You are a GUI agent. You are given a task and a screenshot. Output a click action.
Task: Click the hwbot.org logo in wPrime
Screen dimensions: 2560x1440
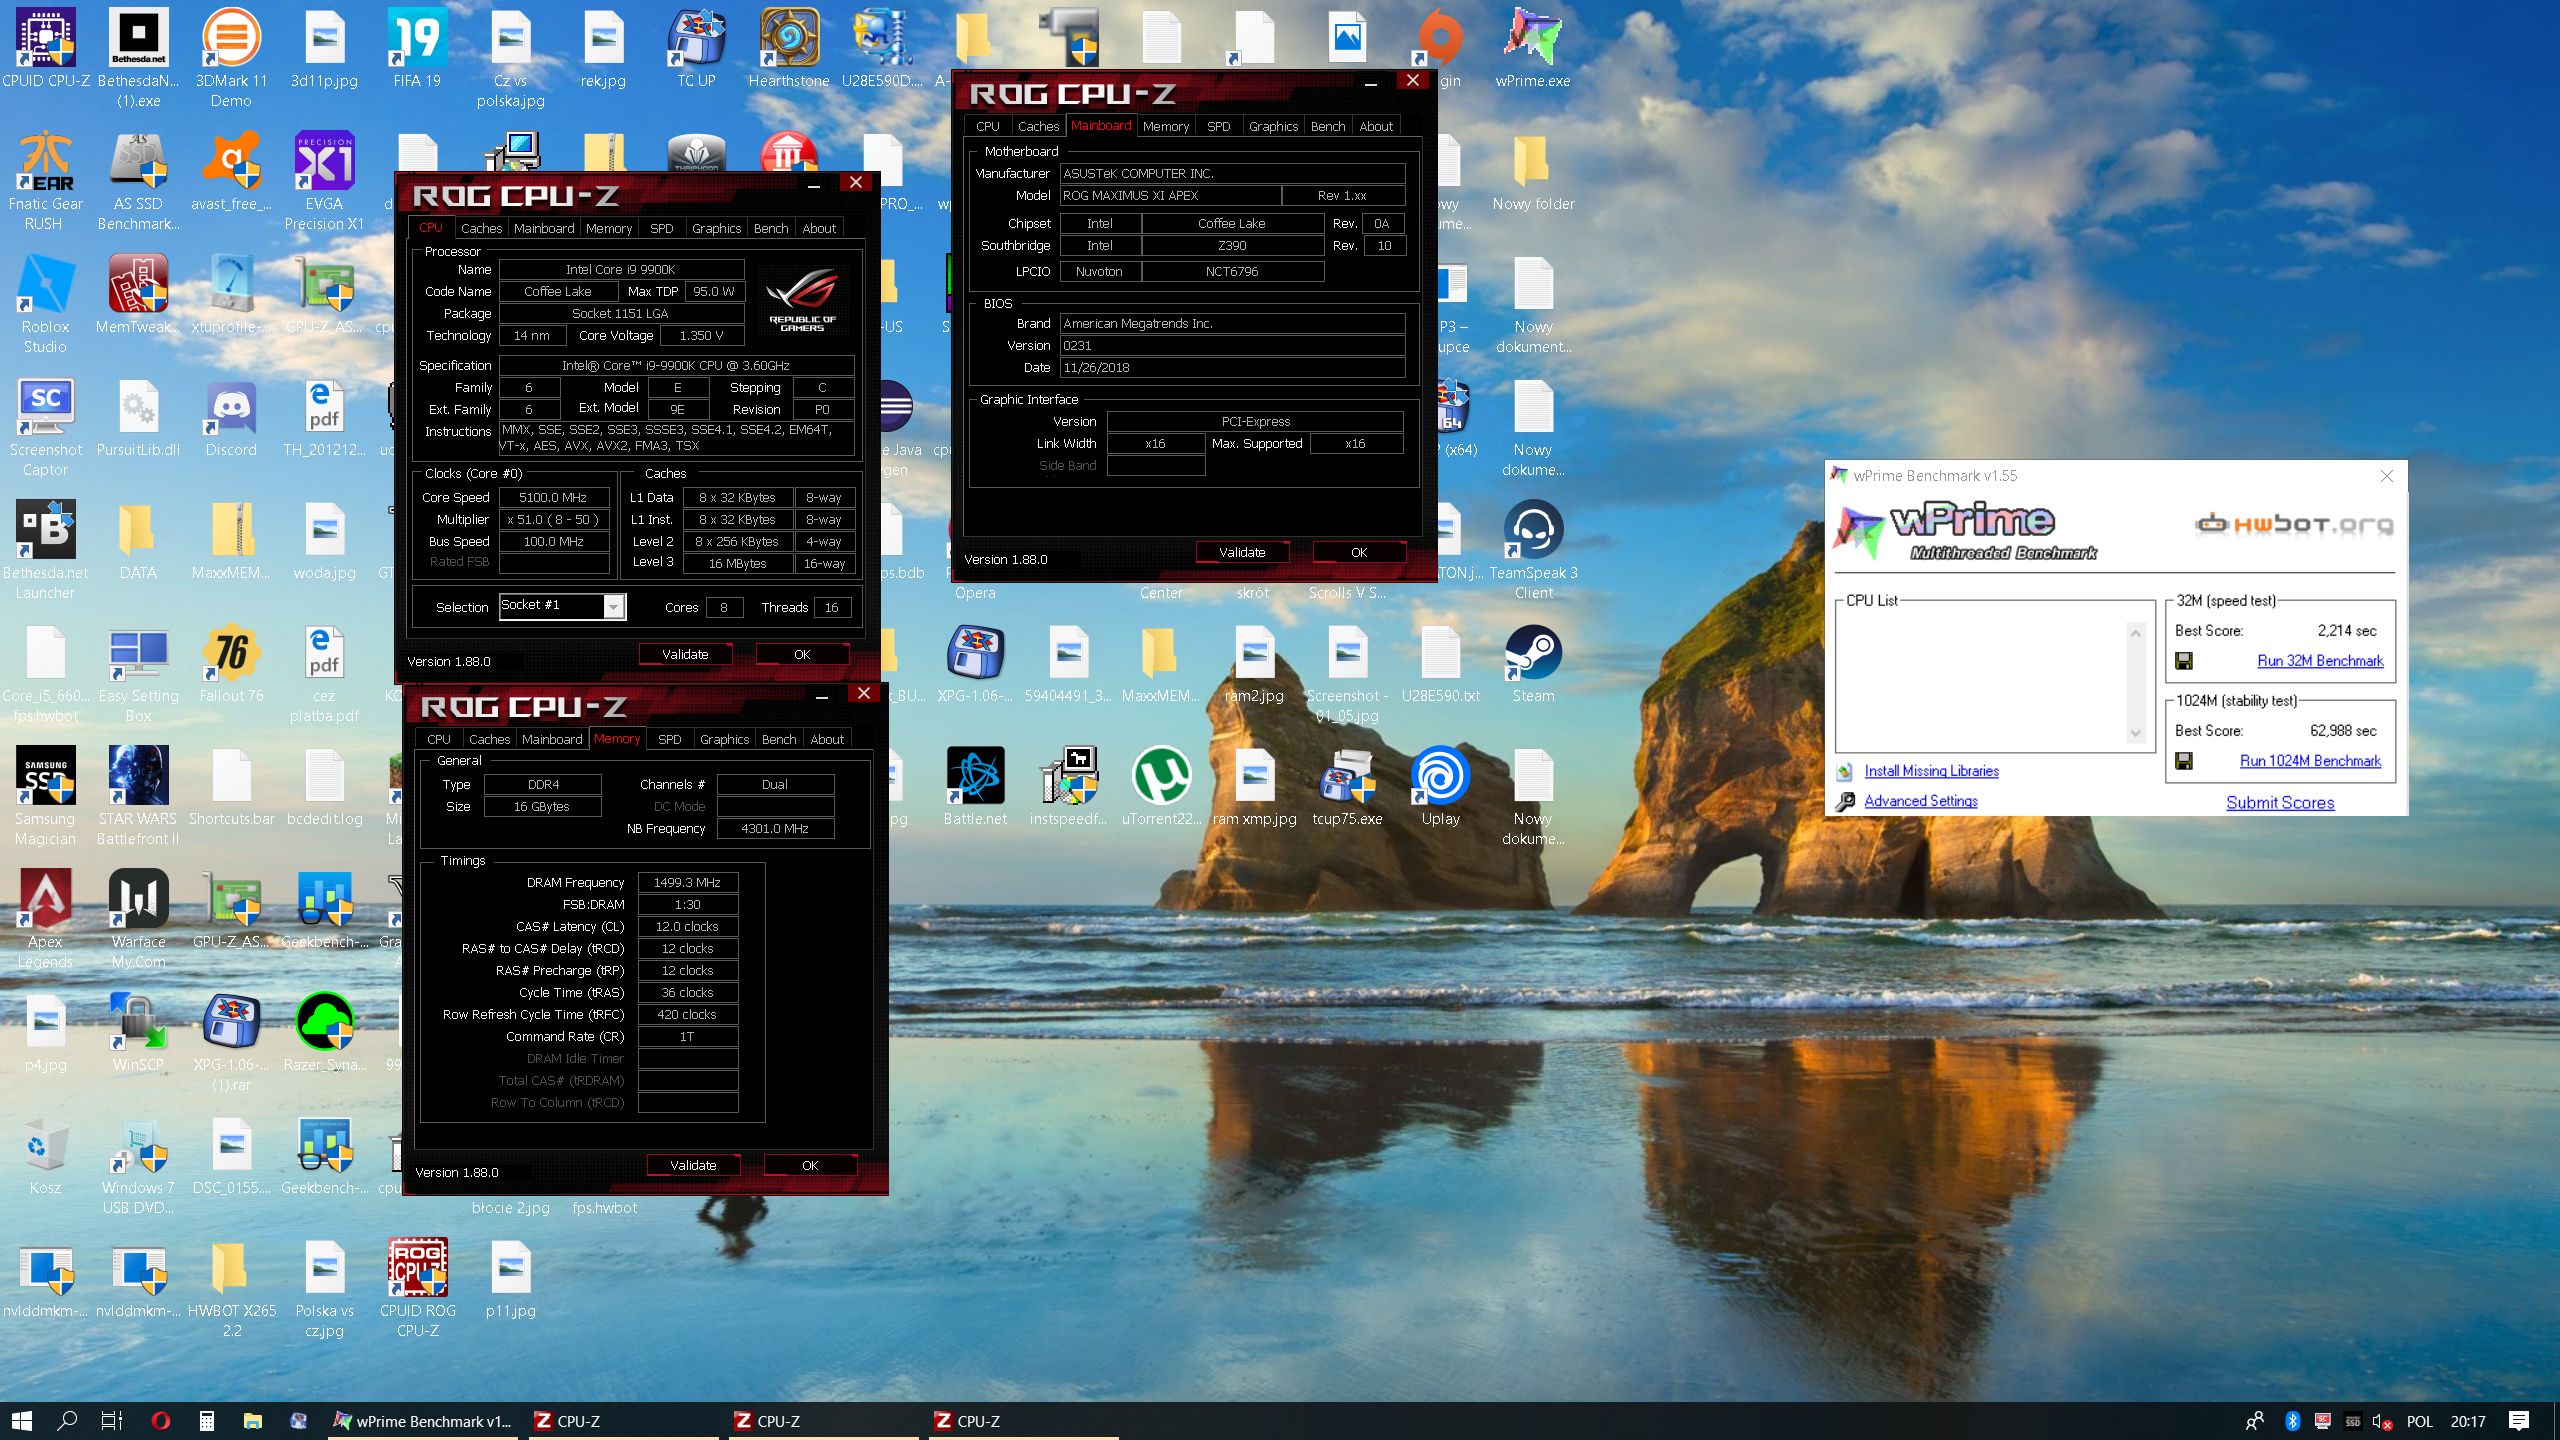[2294, 524]
